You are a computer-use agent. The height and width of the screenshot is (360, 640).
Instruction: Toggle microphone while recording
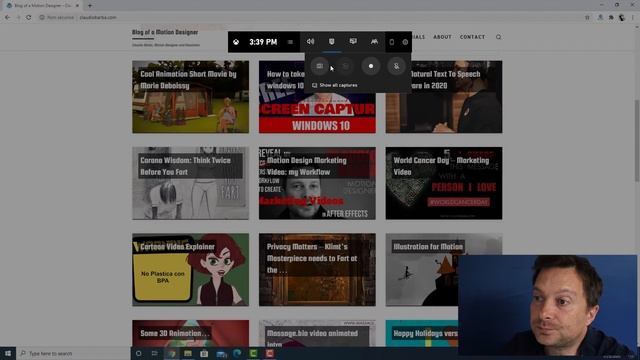(x=396, y=66)
